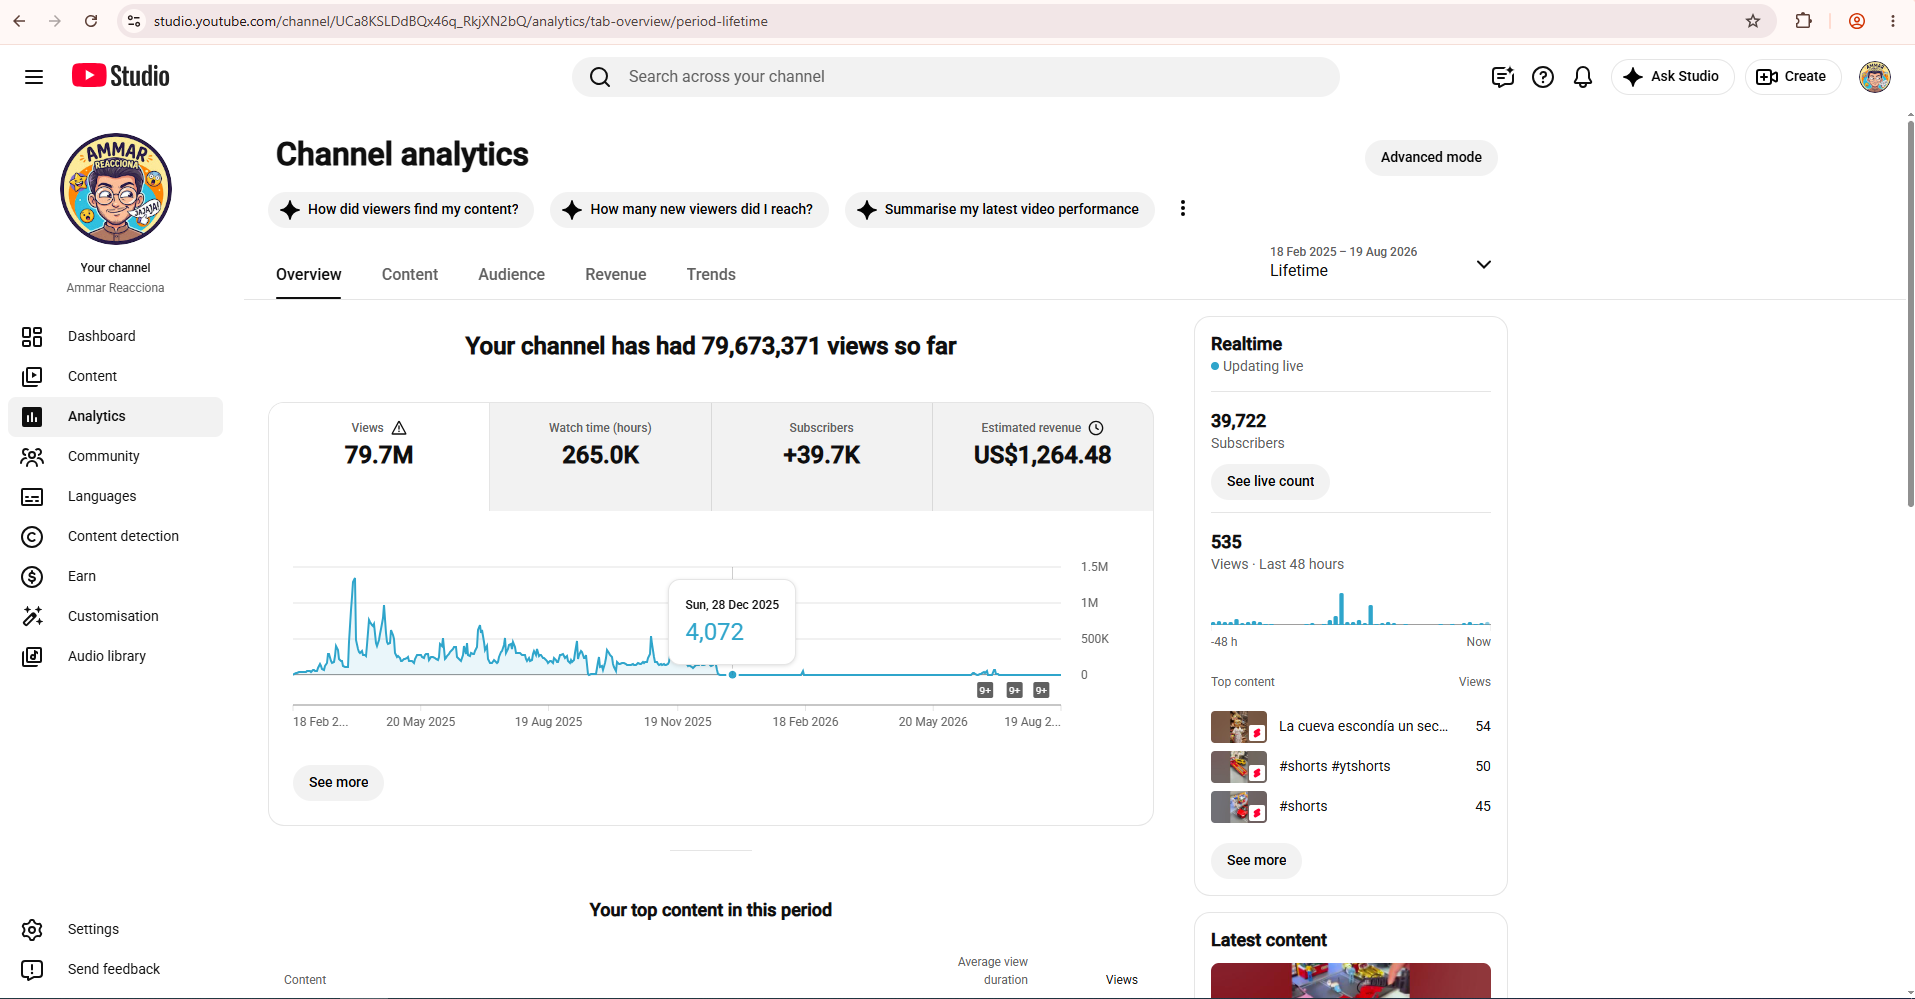Image resolution: width=1915 pixels, height=999 pixels.
Task: Switch to the Audience tab
Action: pos(511,275)
